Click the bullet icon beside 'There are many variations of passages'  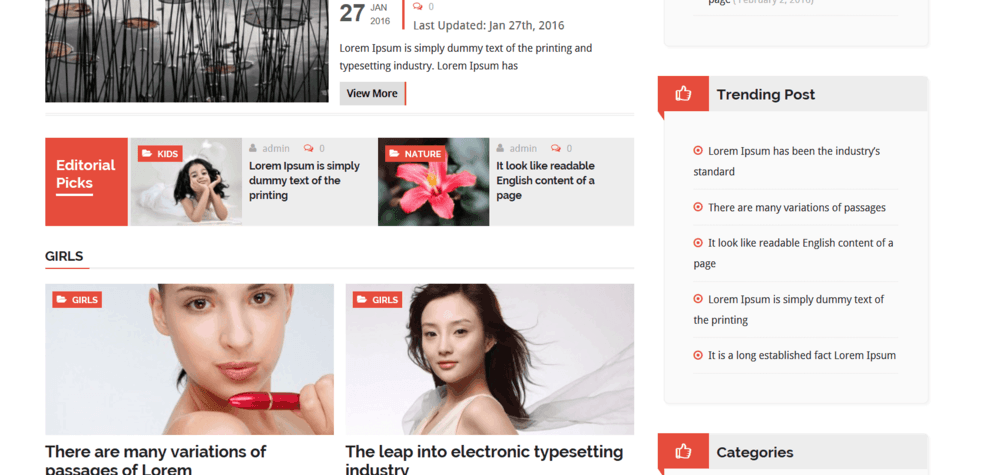[698, 207]
